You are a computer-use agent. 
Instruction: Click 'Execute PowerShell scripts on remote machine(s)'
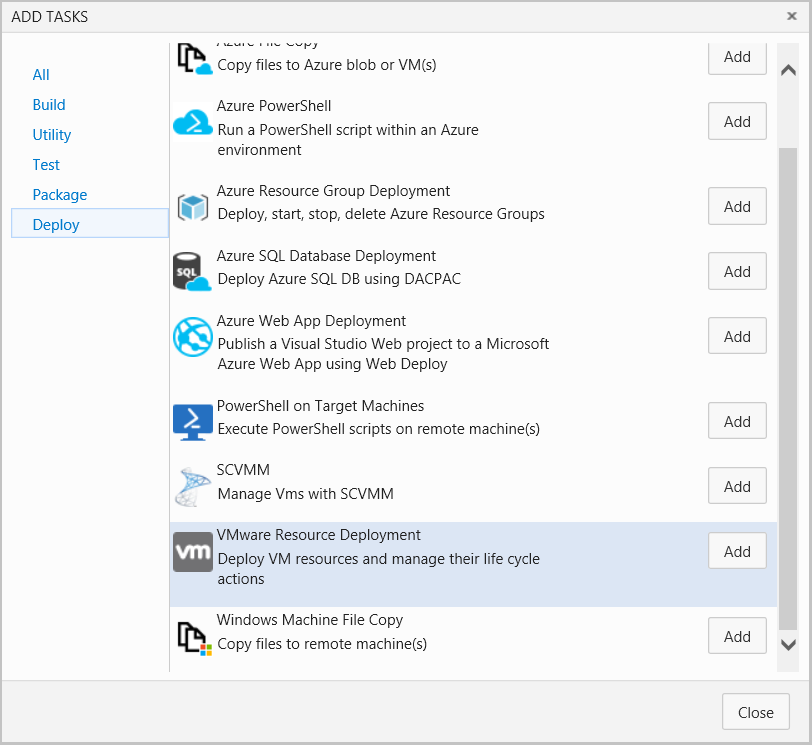379,429
